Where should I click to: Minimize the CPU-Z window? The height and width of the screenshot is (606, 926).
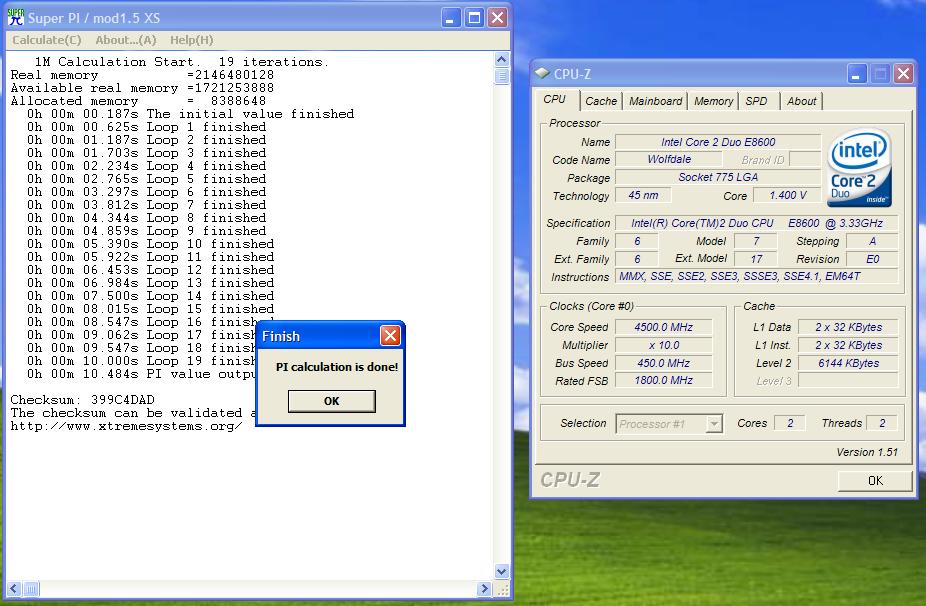click(x=857, y=74)
